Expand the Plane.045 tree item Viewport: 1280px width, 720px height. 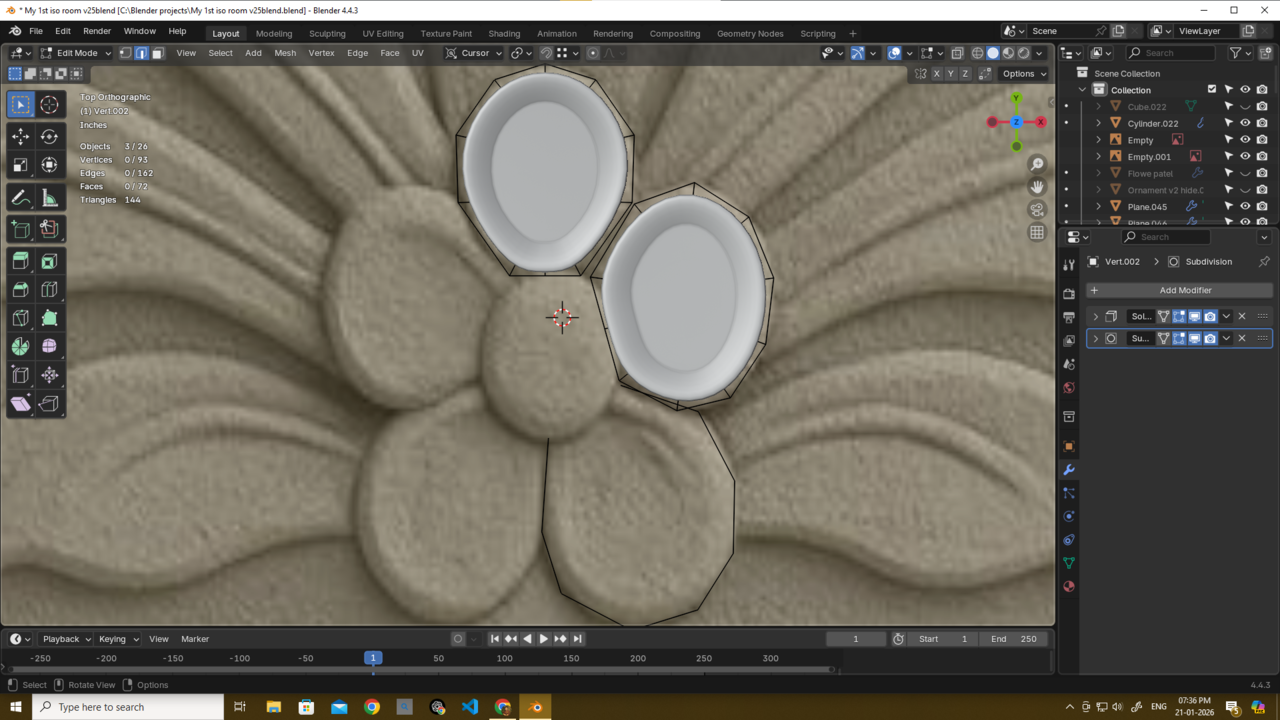(1099, 207)
